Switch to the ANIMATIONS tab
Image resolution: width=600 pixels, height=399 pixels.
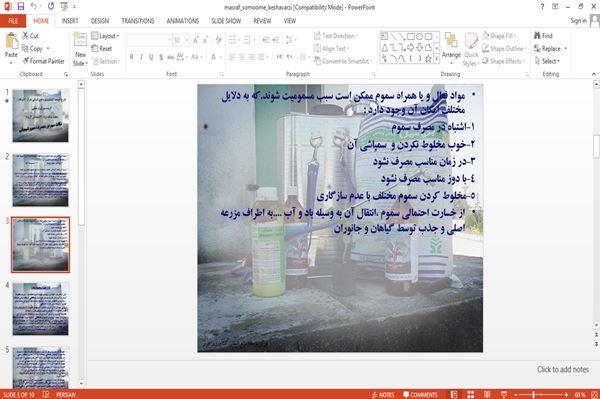(183, 21)
